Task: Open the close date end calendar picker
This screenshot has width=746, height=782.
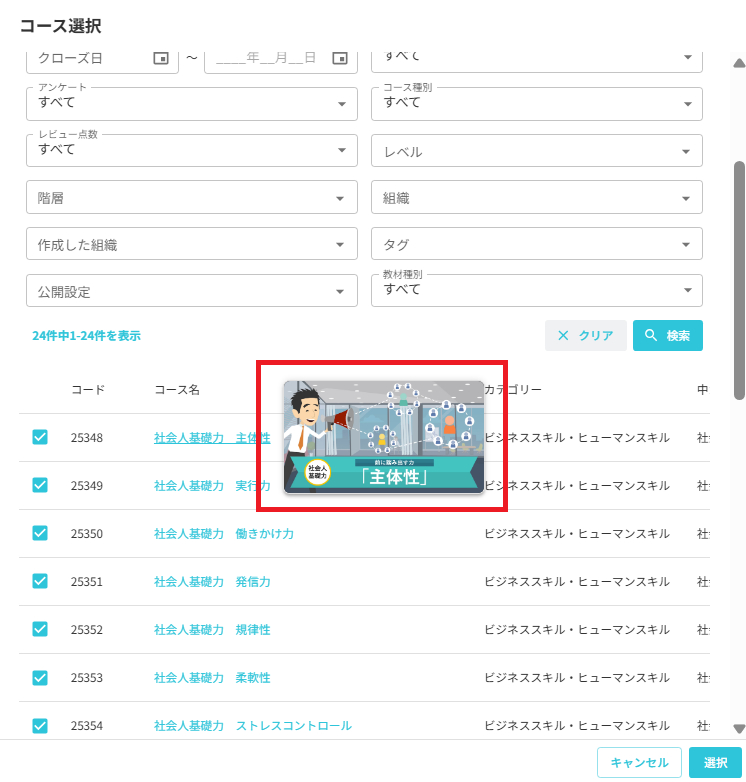Action: pyautogui.click(x=340, y=58)
